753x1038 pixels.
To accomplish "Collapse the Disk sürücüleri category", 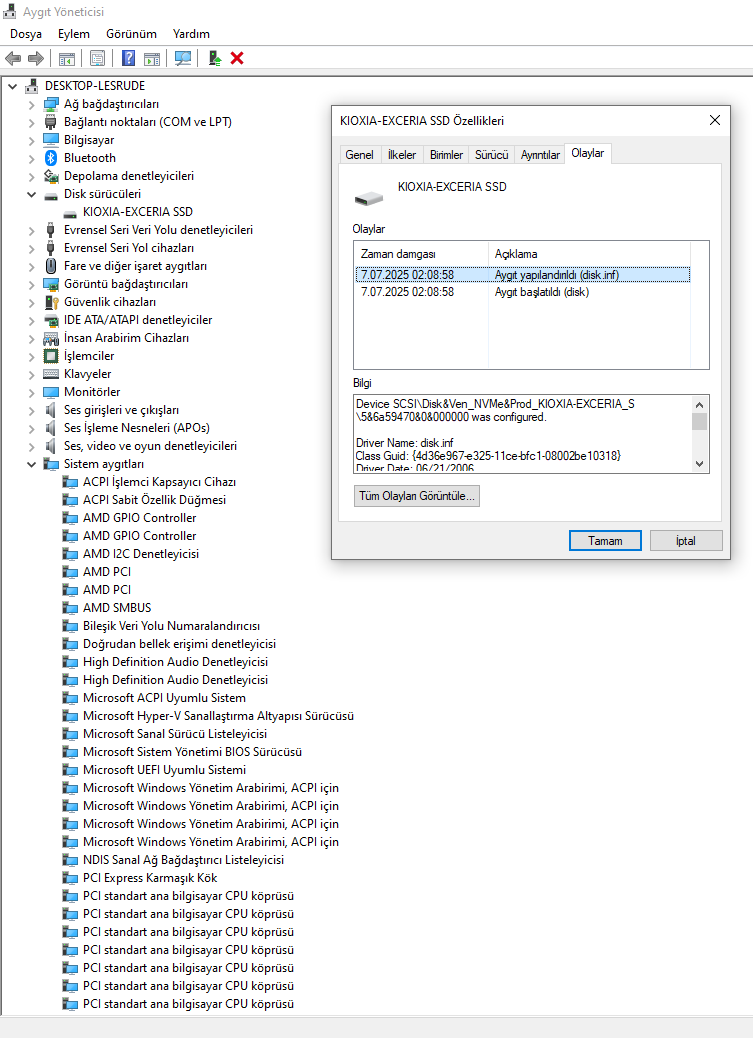I will (x=31, y=194).
